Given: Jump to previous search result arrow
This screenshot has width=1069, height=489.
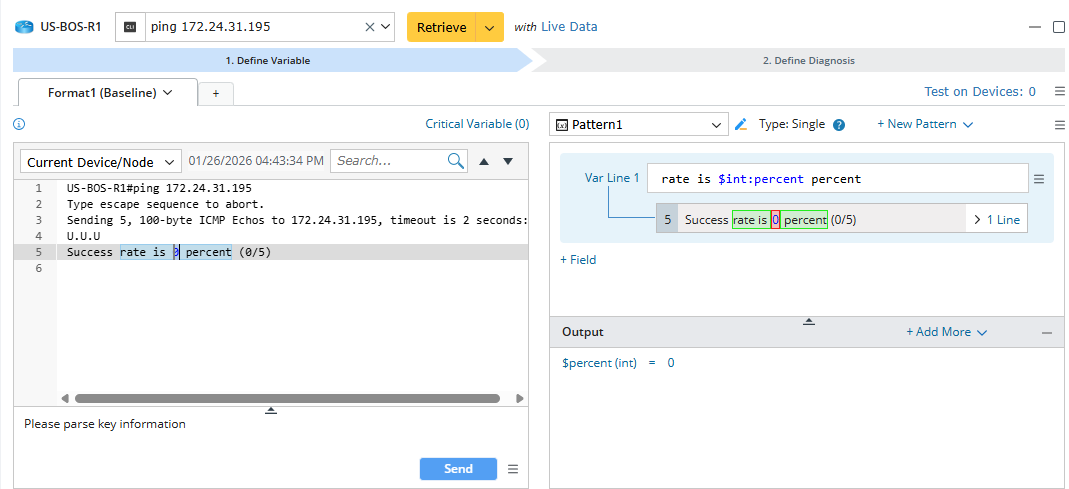Looking at the screenshot, I should pos(484,161).
